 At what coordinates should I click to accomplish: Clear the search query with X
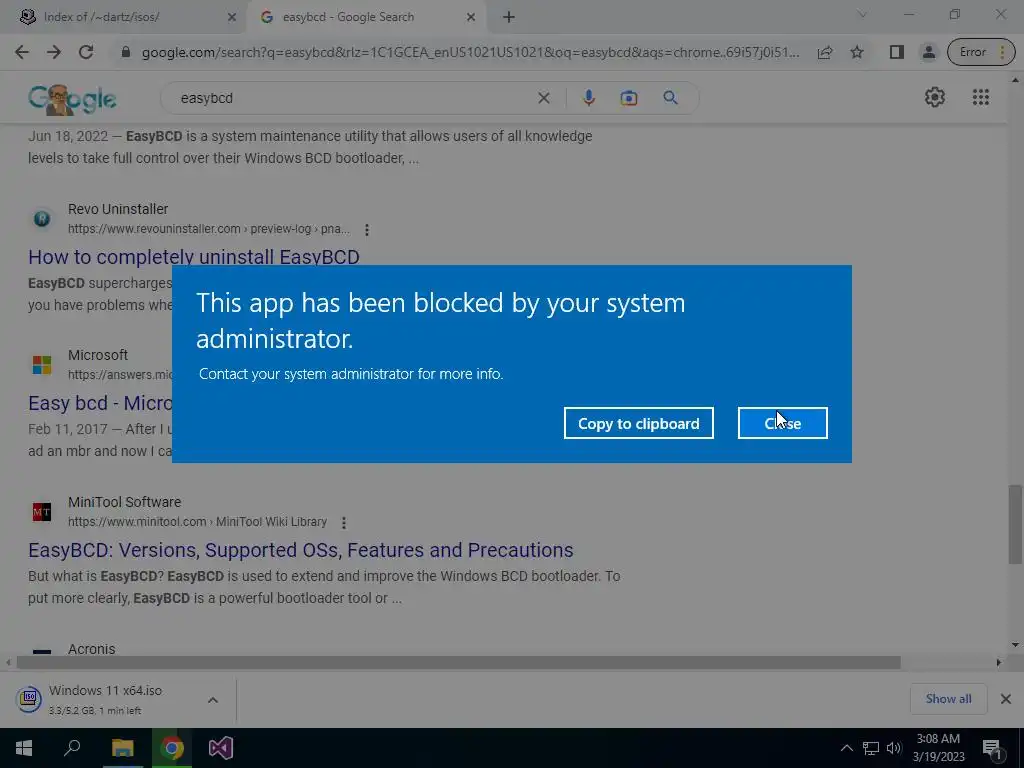click(x=543, y=98)
